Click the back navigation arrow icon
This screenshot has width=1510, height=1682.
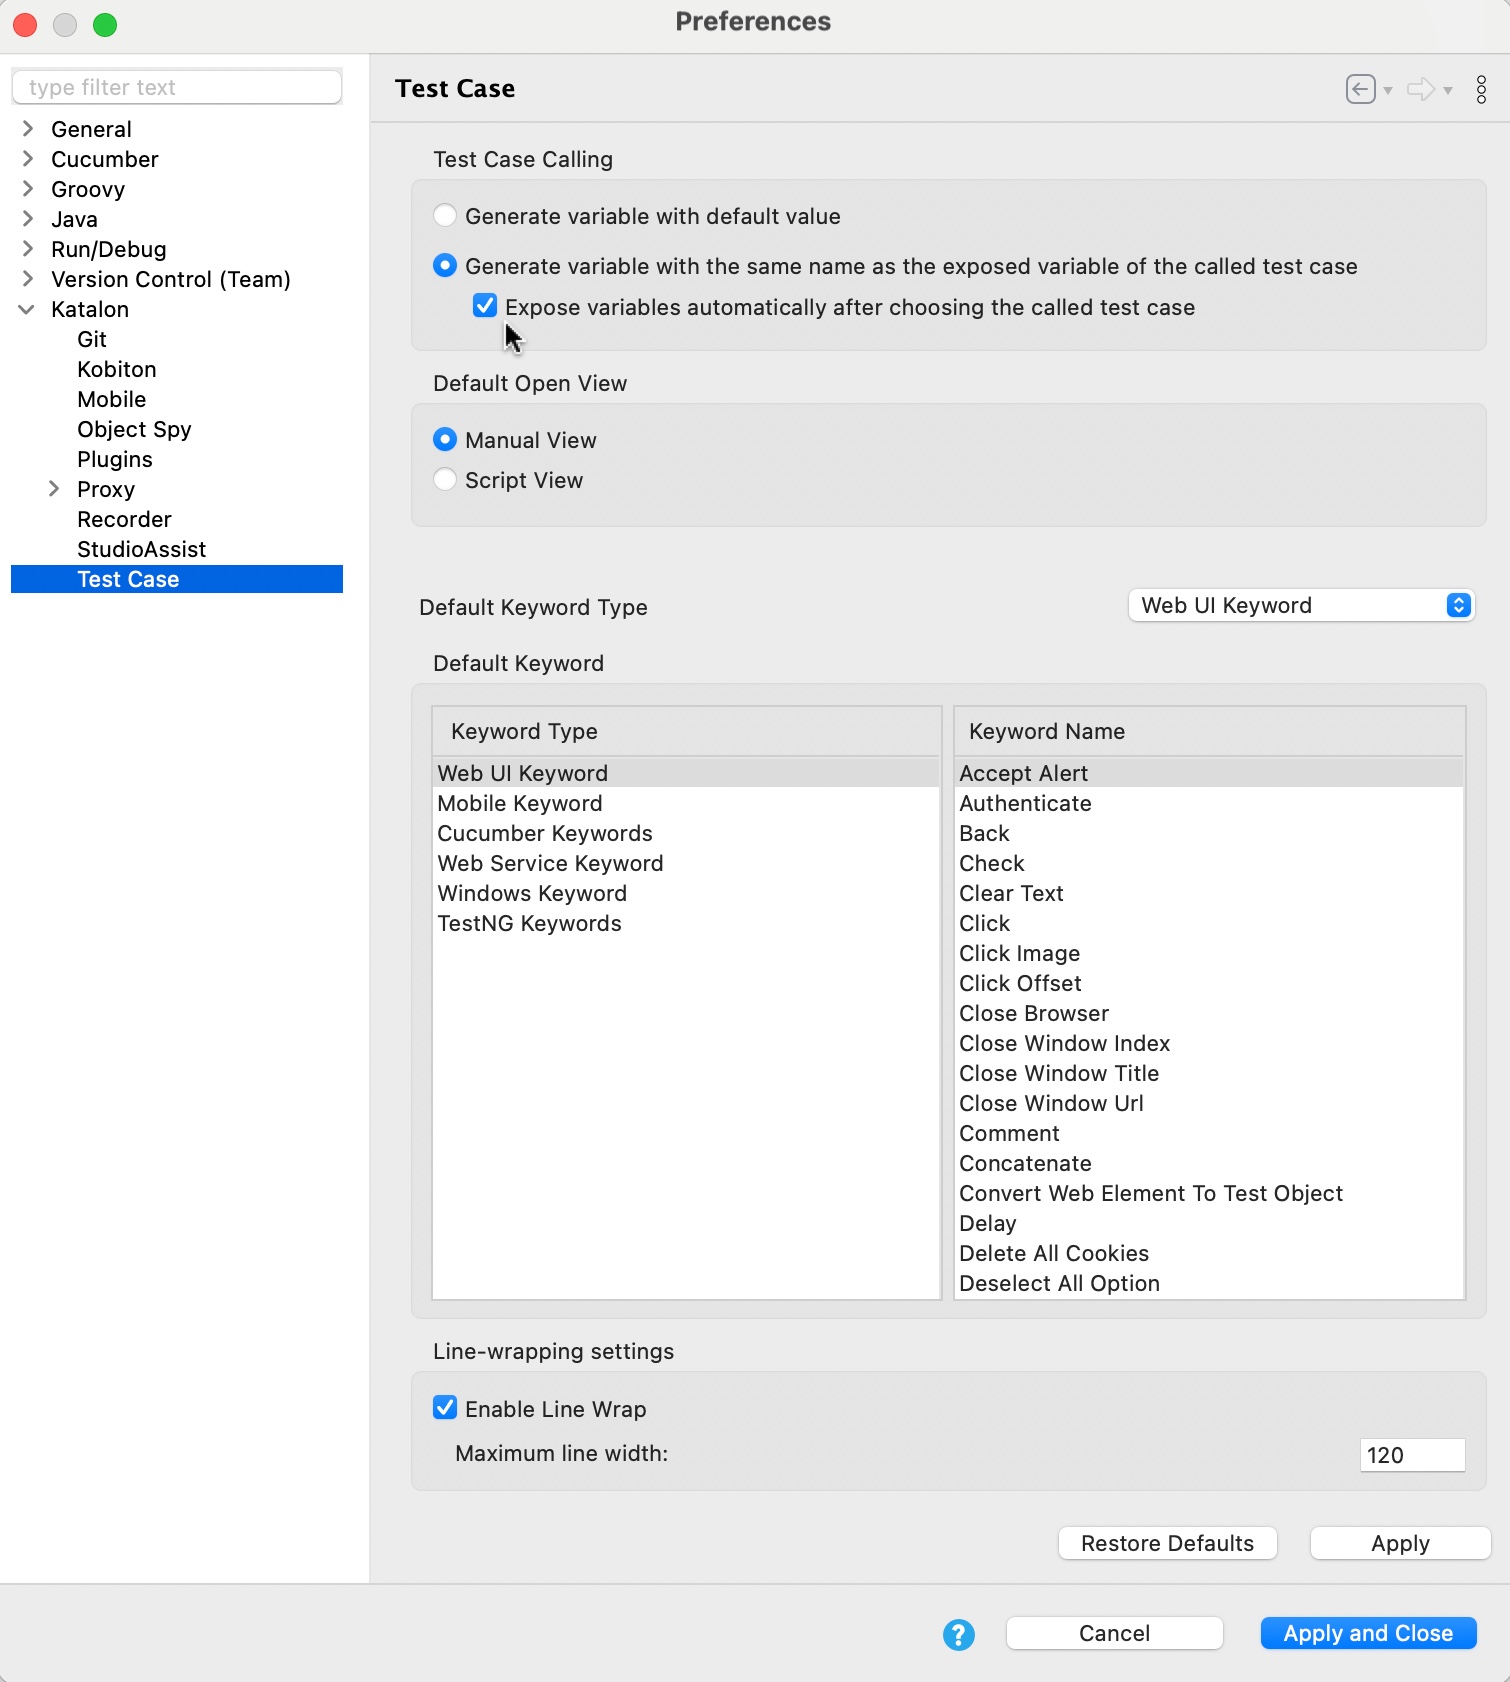[x=1360, y=89]
